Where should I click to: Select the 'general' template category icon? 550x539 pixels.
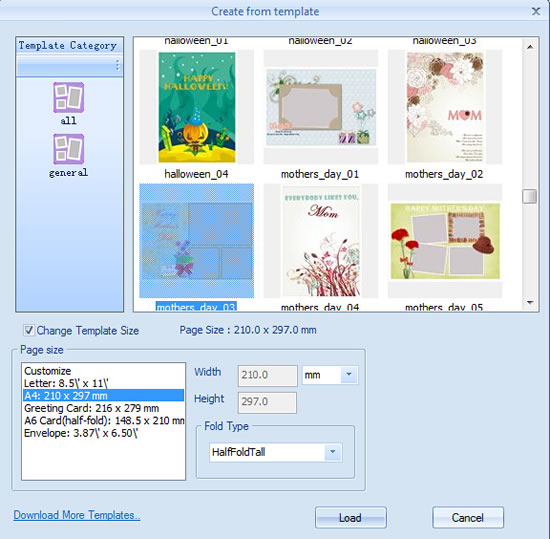click(x=68, y=149)
